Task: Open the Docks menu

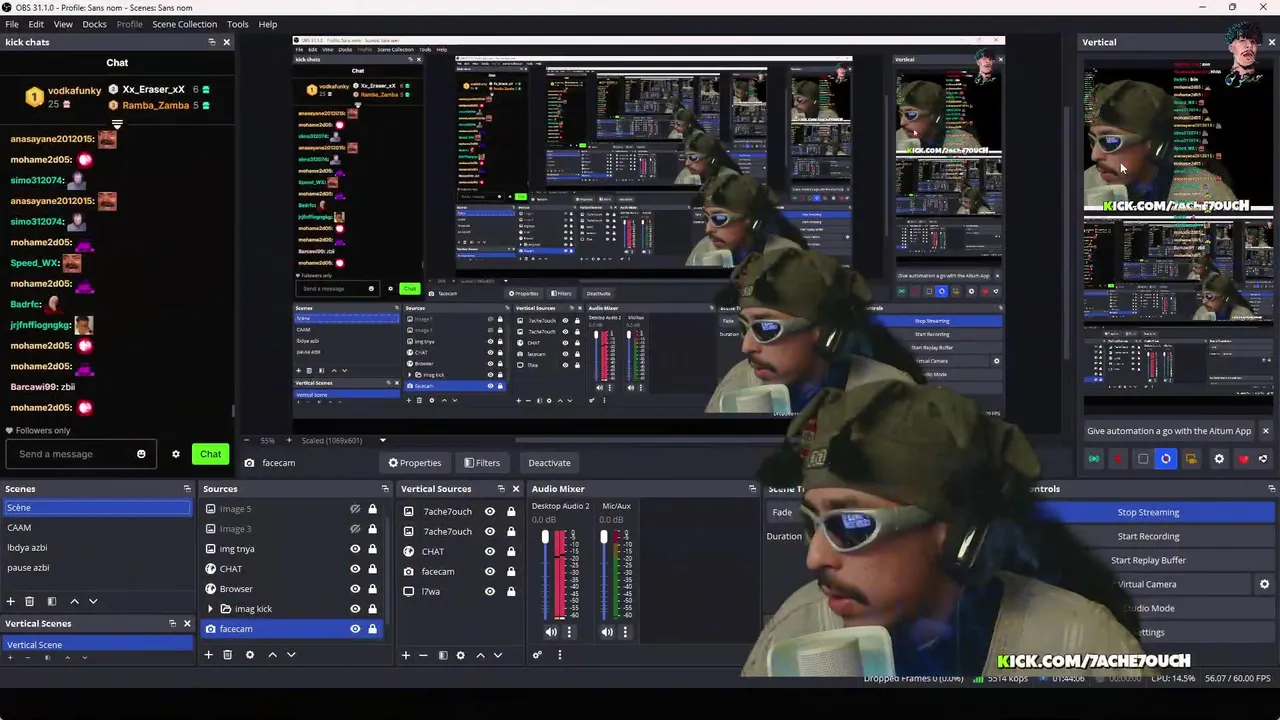Action: (x=94, y=24)
